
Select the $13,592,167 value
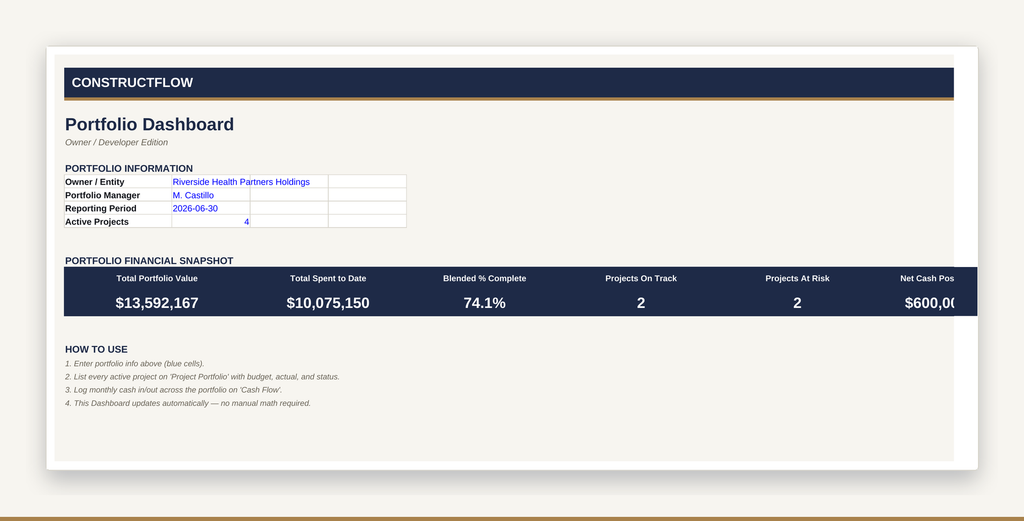[x=157, y=303]
